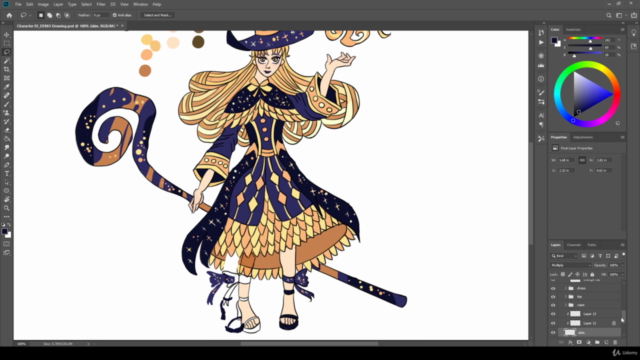Toggle link width and height in Properties
Screen dimensions: 640x360
pos(582,160)
